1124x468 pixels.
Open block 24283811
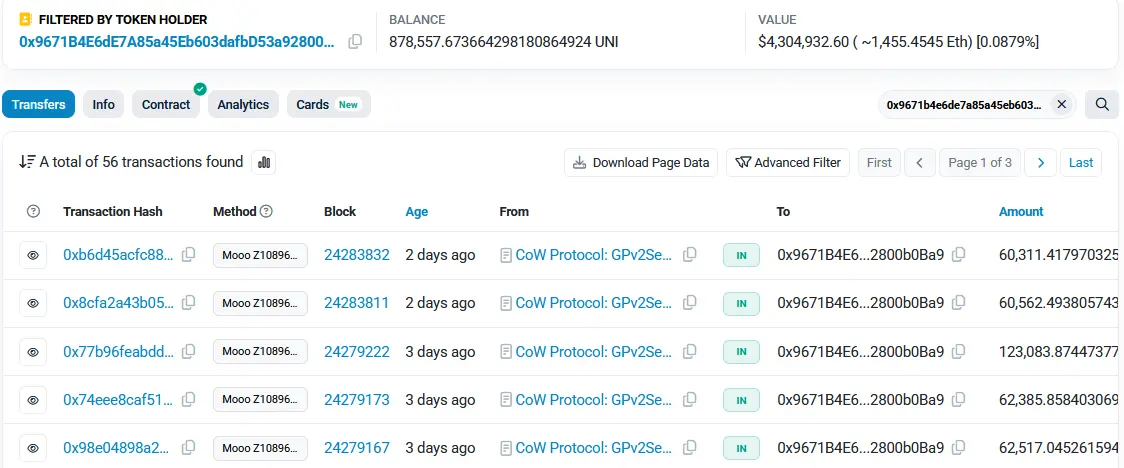point(356,303)
